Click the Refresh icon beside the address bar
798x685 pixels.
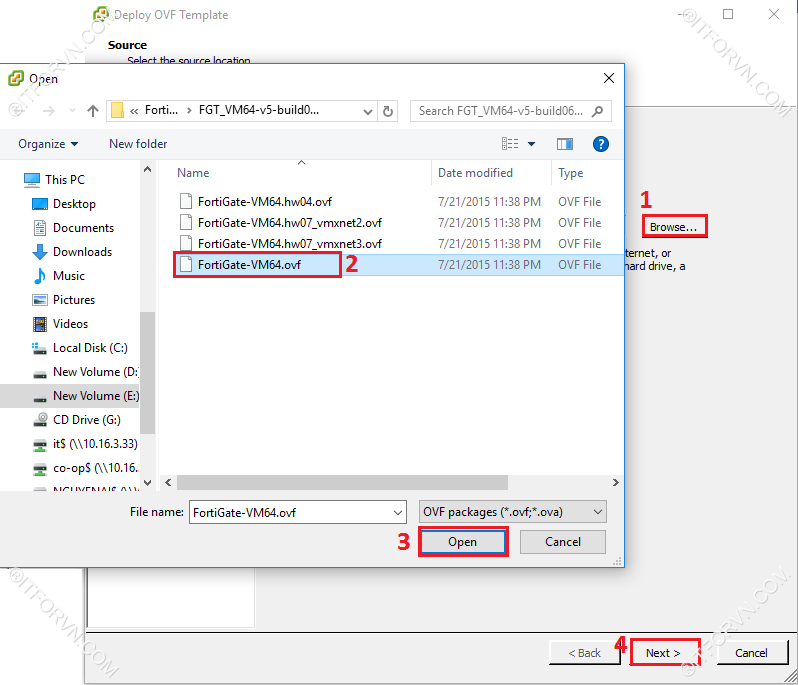click(388, 111)
